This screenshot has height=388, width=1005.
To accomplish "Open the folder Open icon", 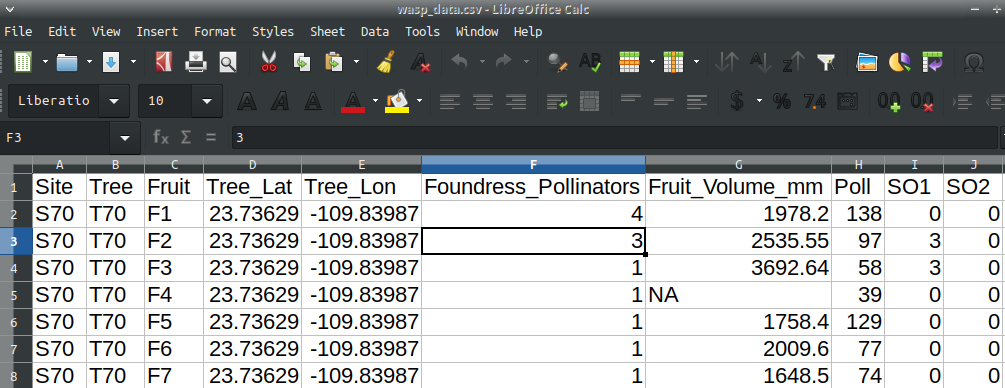I will click(67, 62).
